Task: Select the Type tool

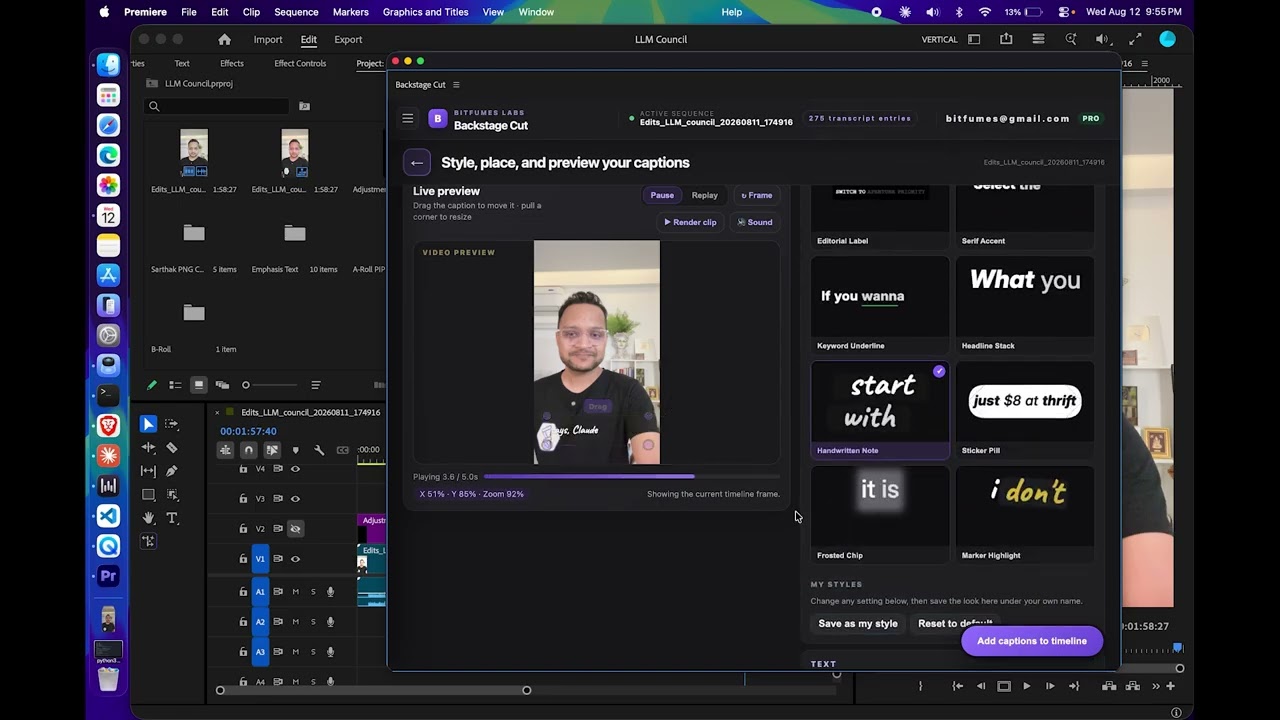Action: pos(172,518)
